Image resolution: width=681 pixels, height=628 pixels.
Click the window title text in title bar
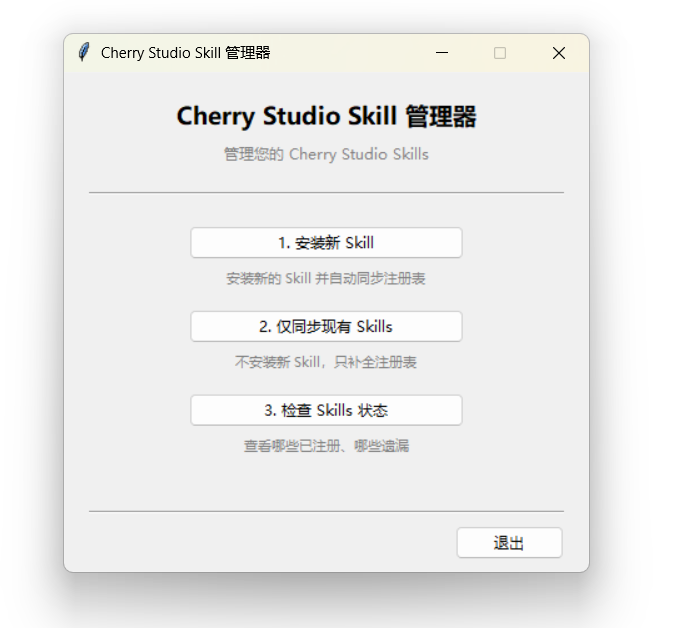coord(186,53)
